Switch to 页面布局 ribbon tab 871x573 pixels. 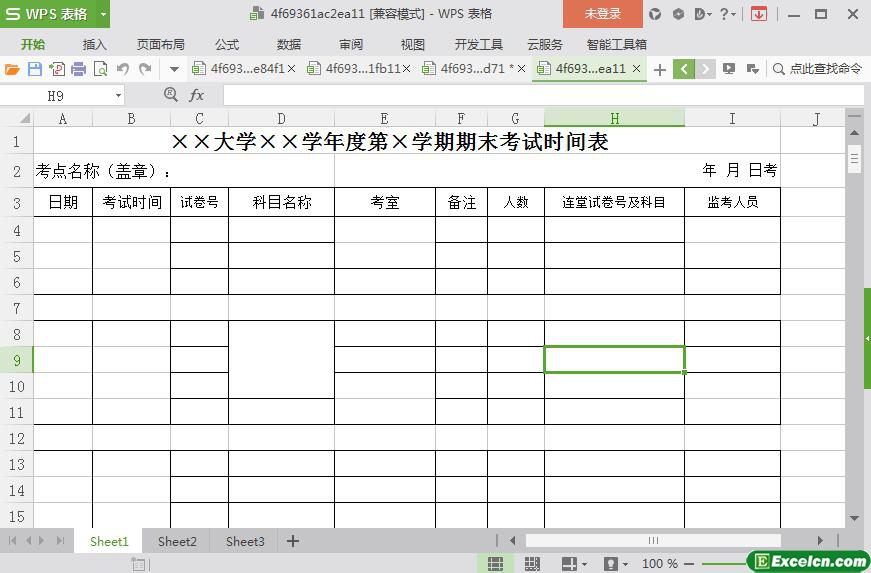tap(161, 44)
